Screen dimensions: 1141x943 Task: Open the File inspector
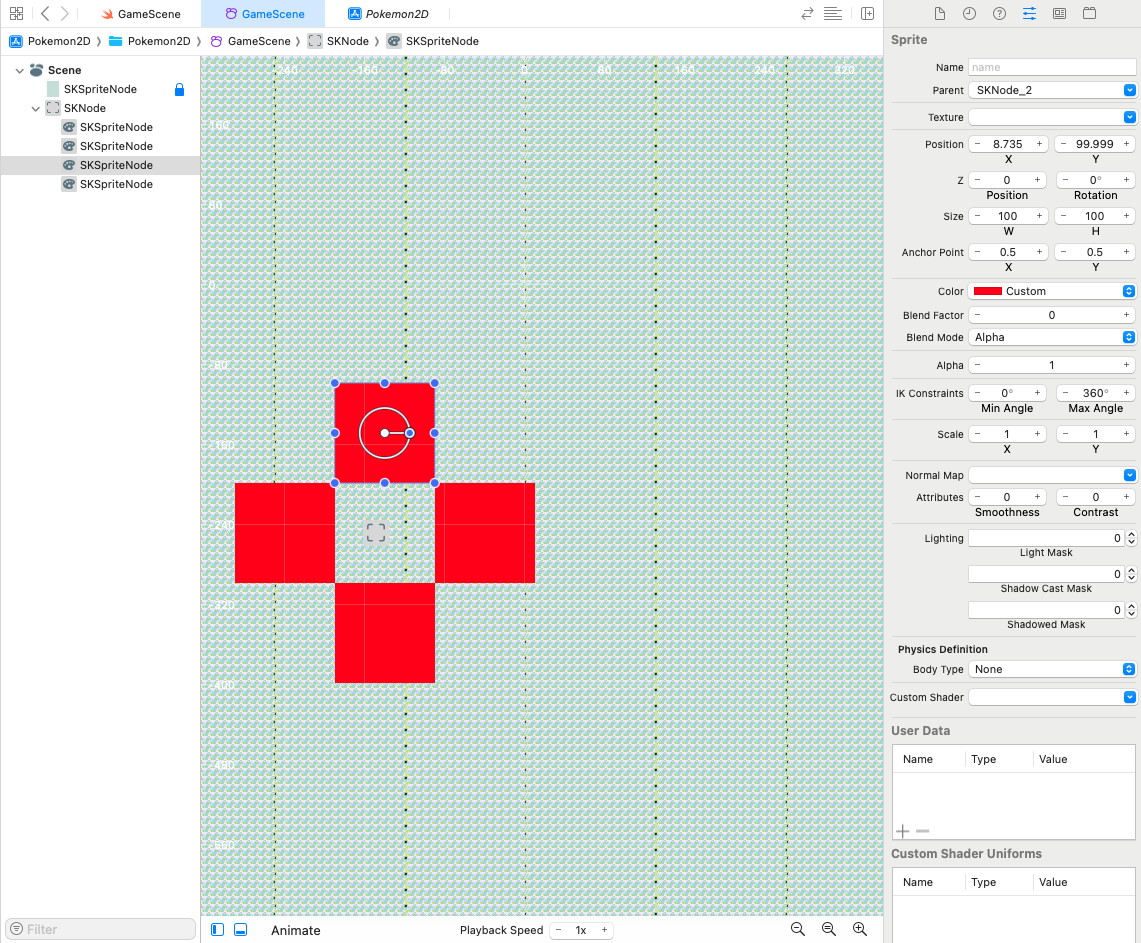pos(939,14)
